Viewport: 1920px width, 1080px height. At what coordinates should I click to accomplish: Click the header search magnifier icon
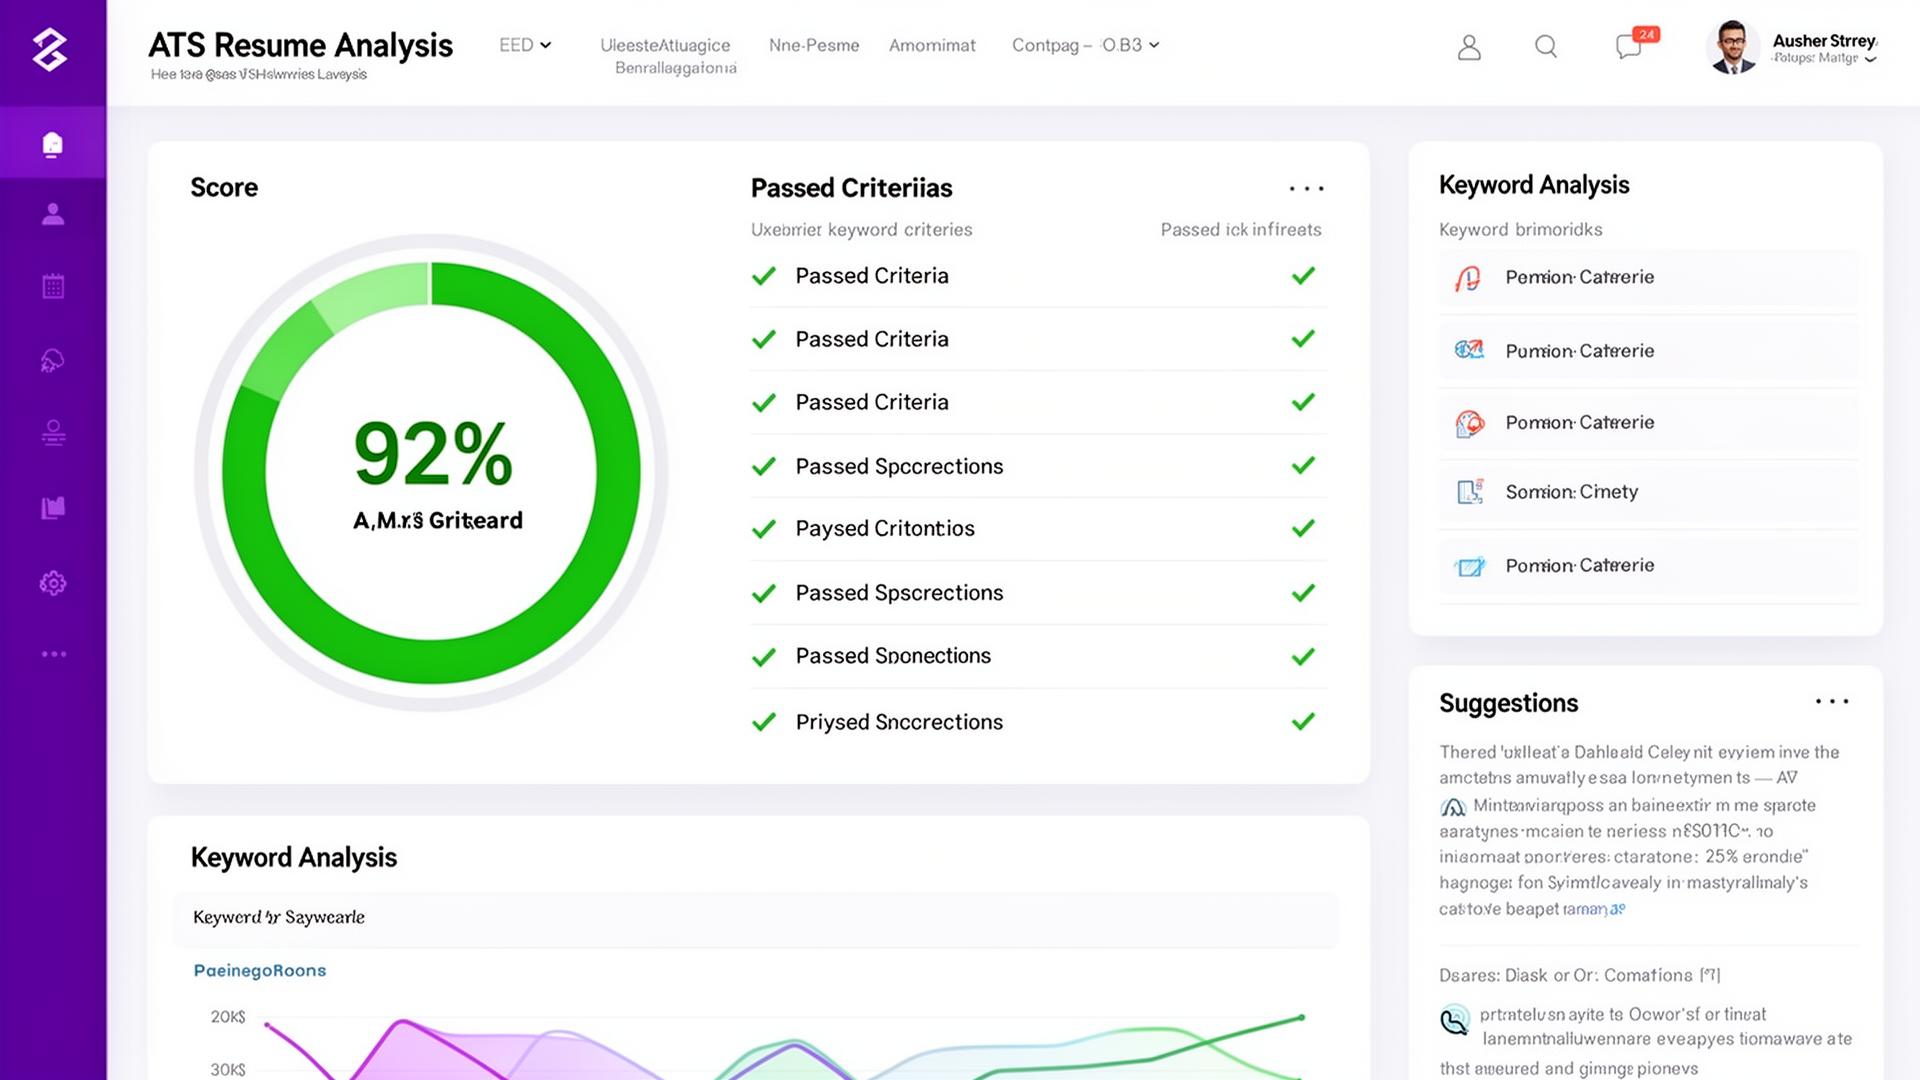click(x=1546, y=46)
